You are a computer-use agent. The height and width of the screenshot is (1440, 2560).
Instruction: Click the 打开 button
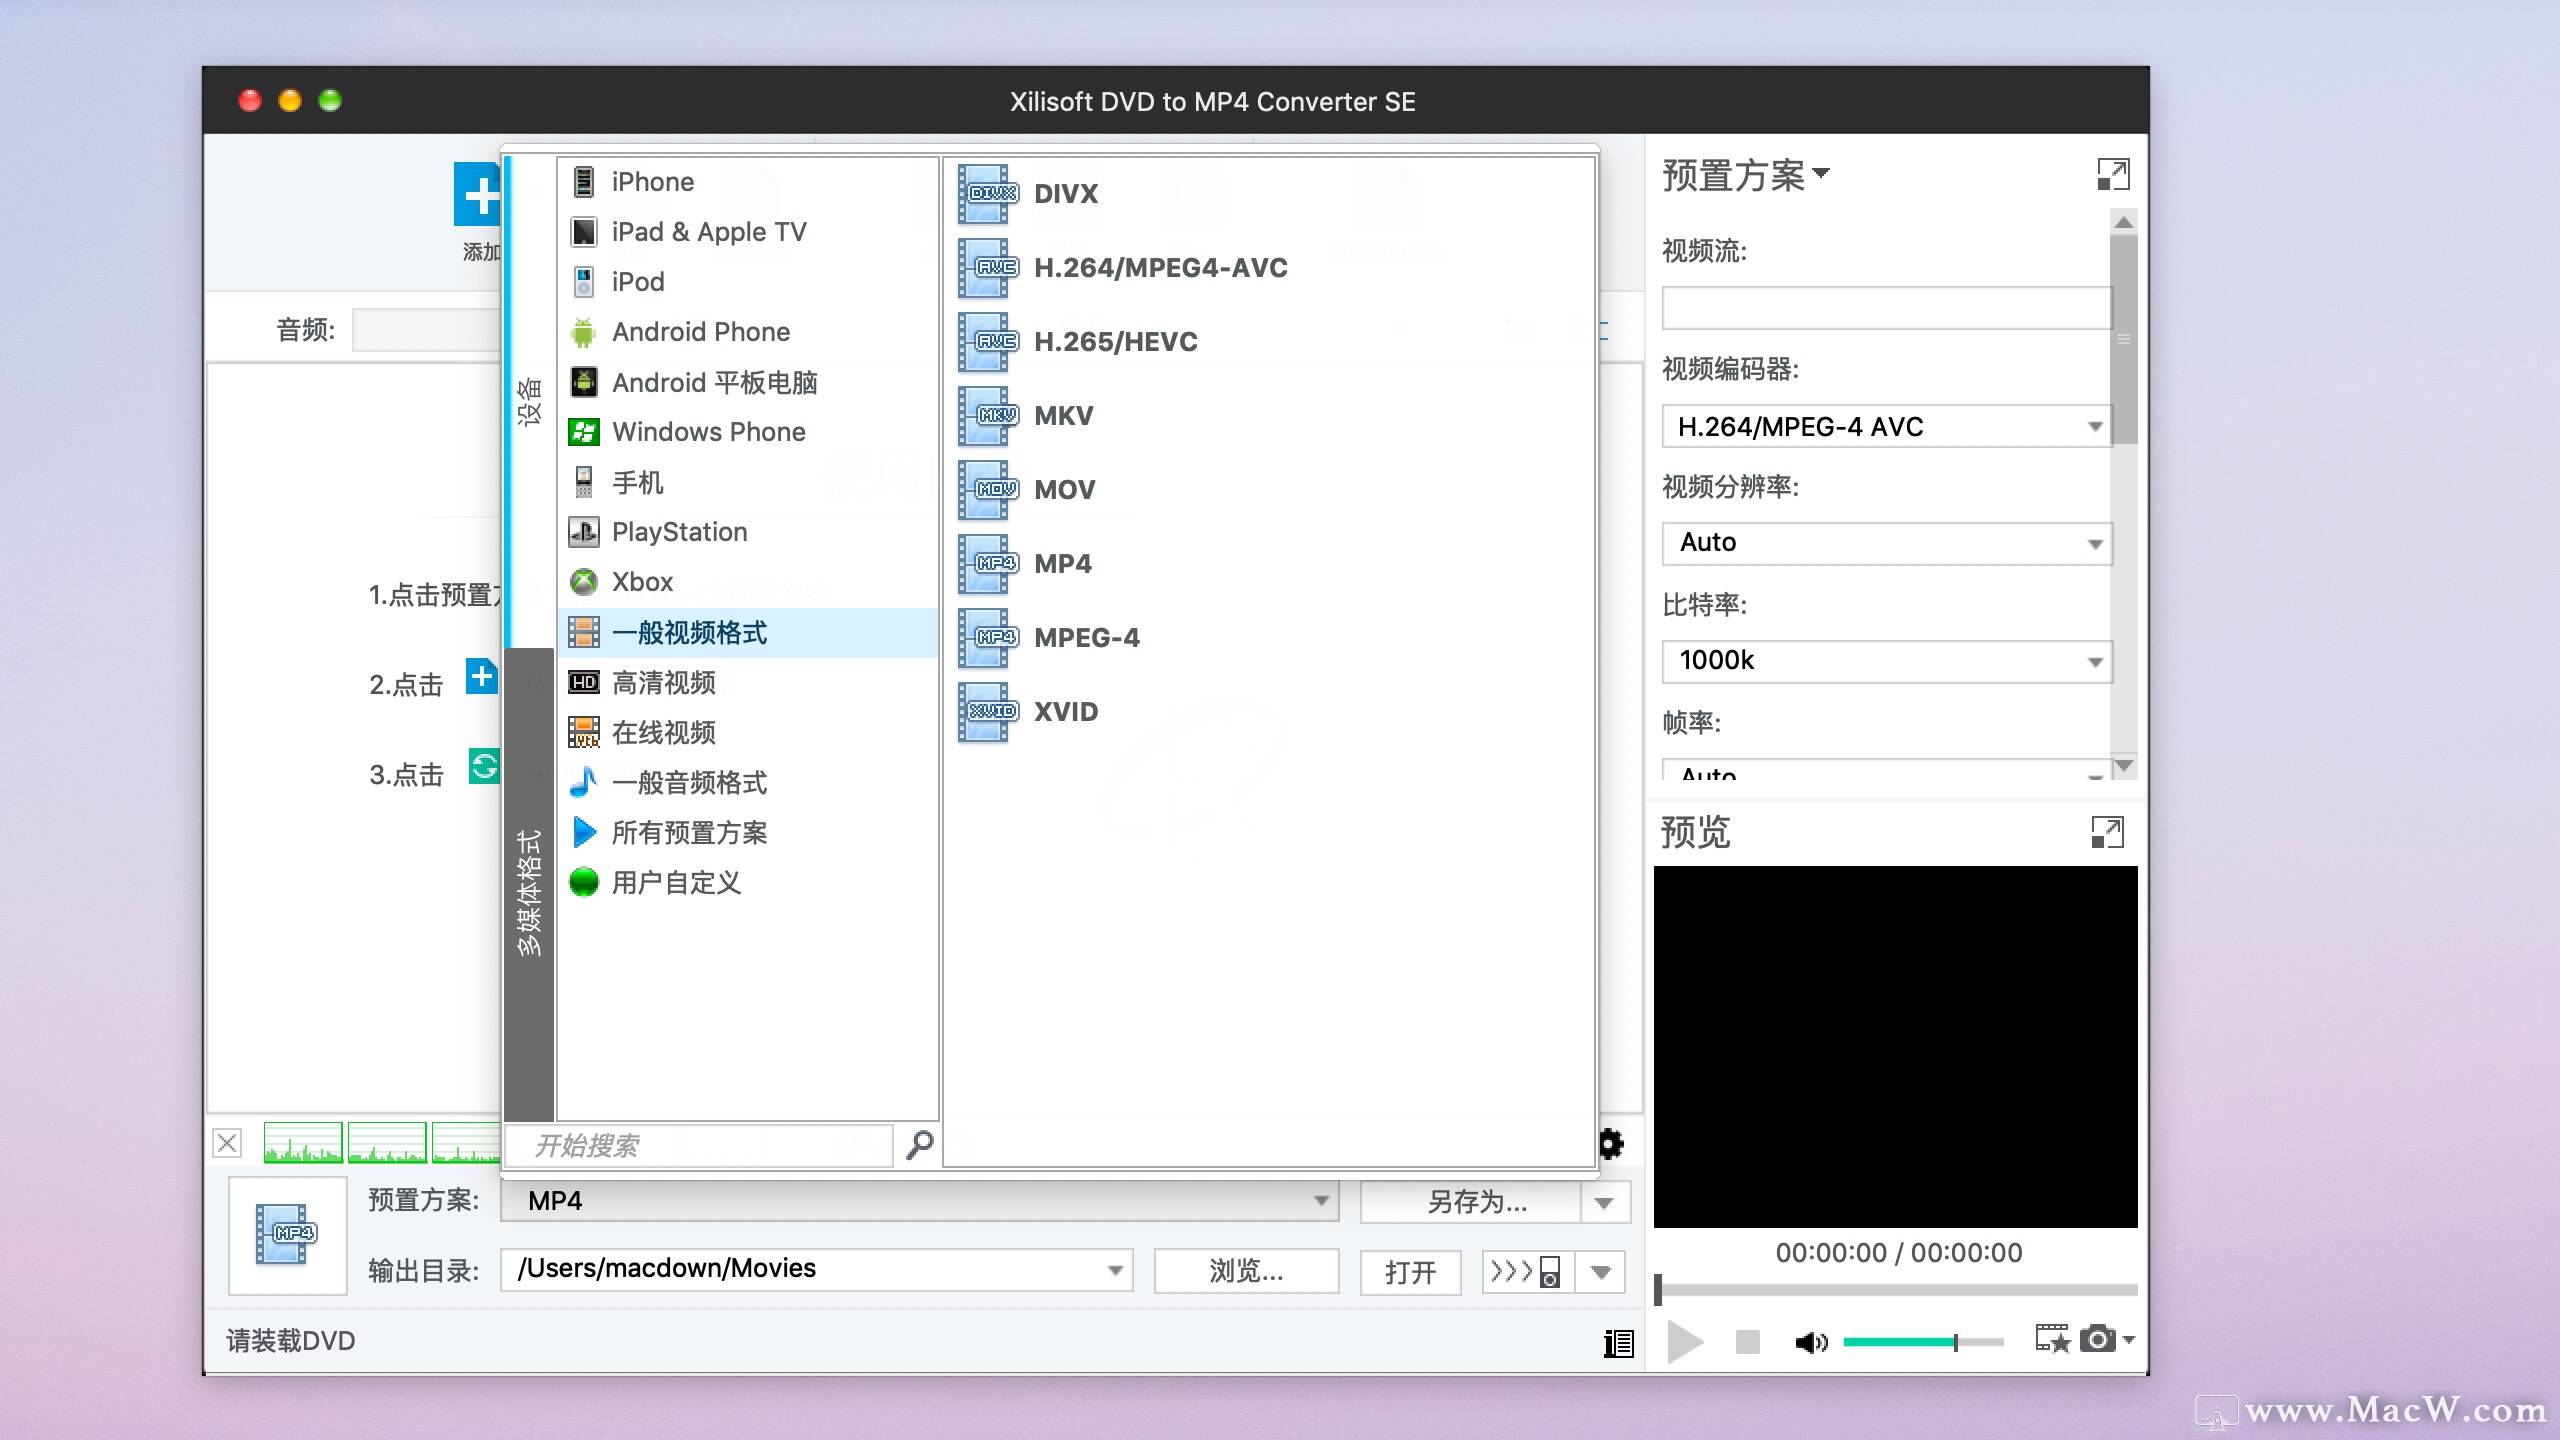click(x=1410, y=1272)
